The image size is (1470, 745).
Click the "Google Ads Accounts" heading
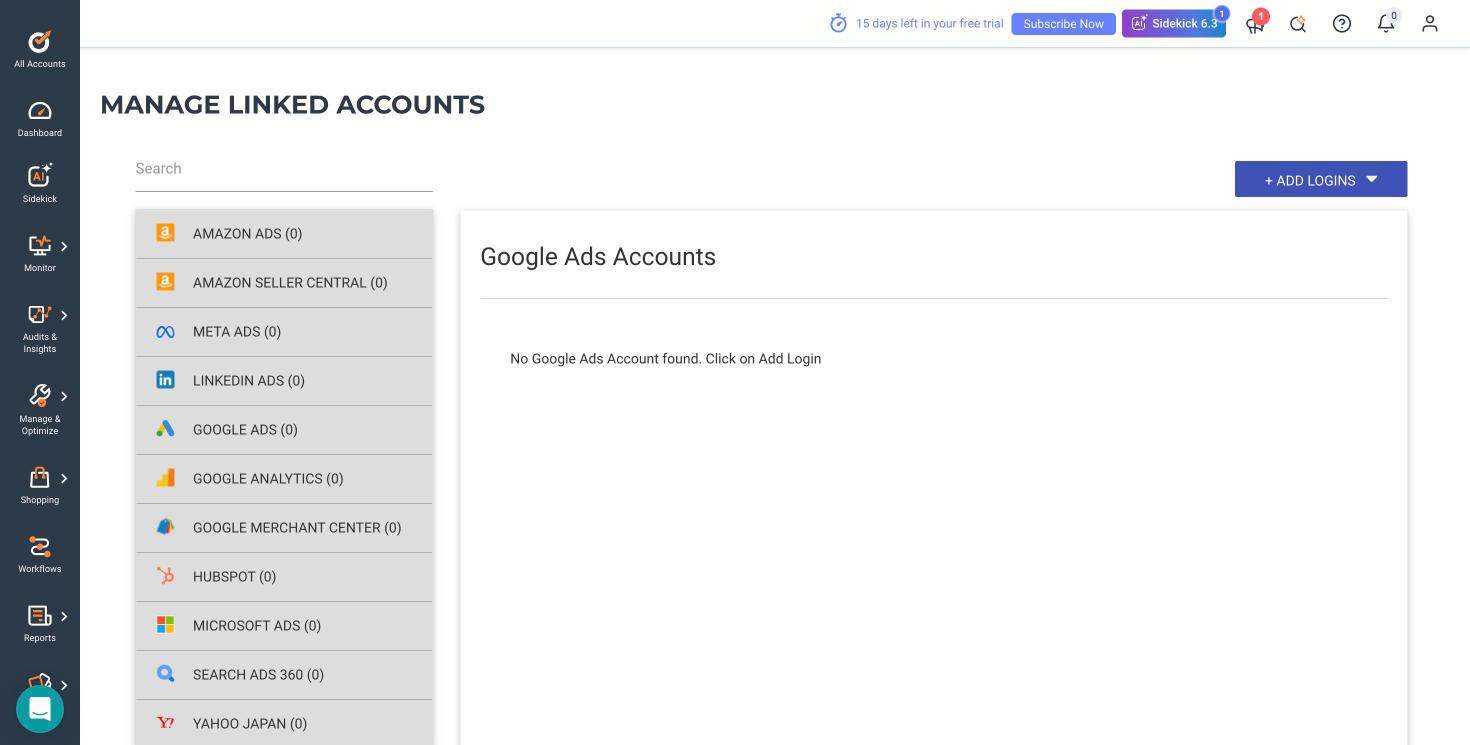[x=598, y=257]
